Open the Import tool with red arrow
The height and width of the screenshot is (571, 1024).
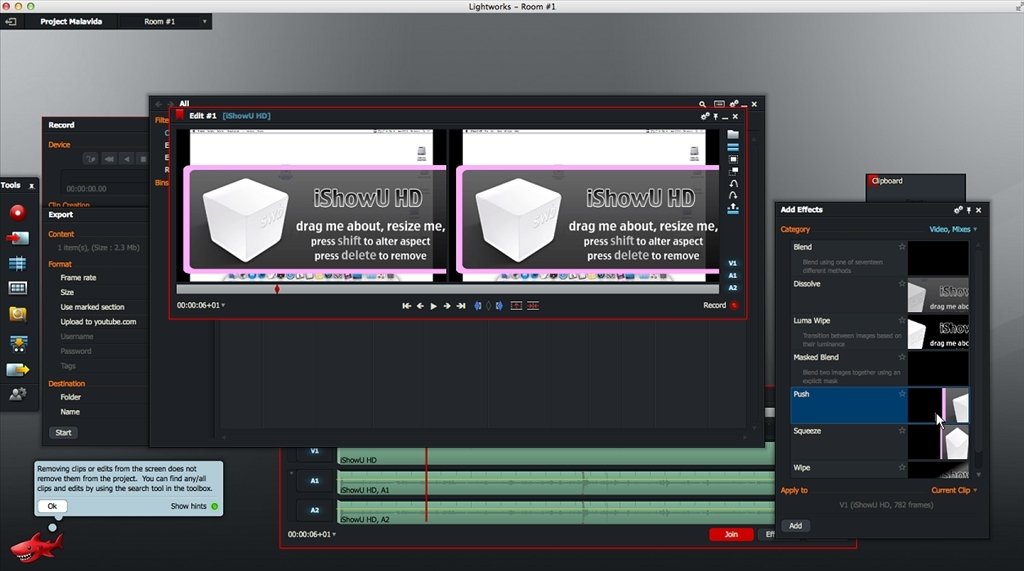(18, 238)
